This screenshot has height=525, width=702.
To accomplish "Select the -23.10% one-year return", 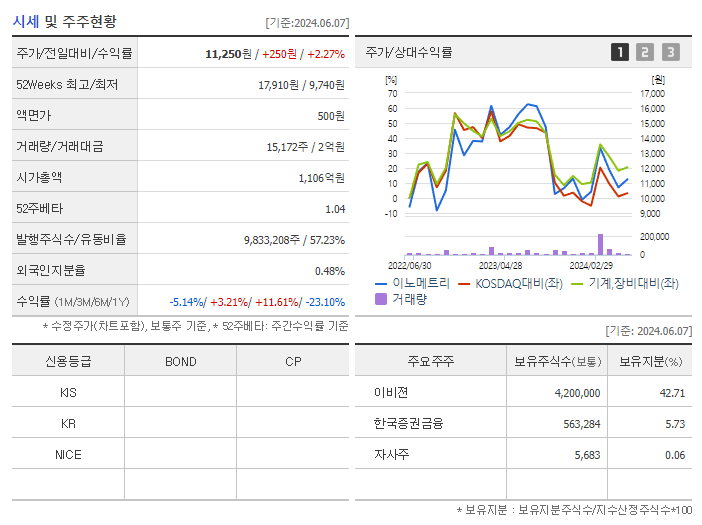I will (325, 302).
